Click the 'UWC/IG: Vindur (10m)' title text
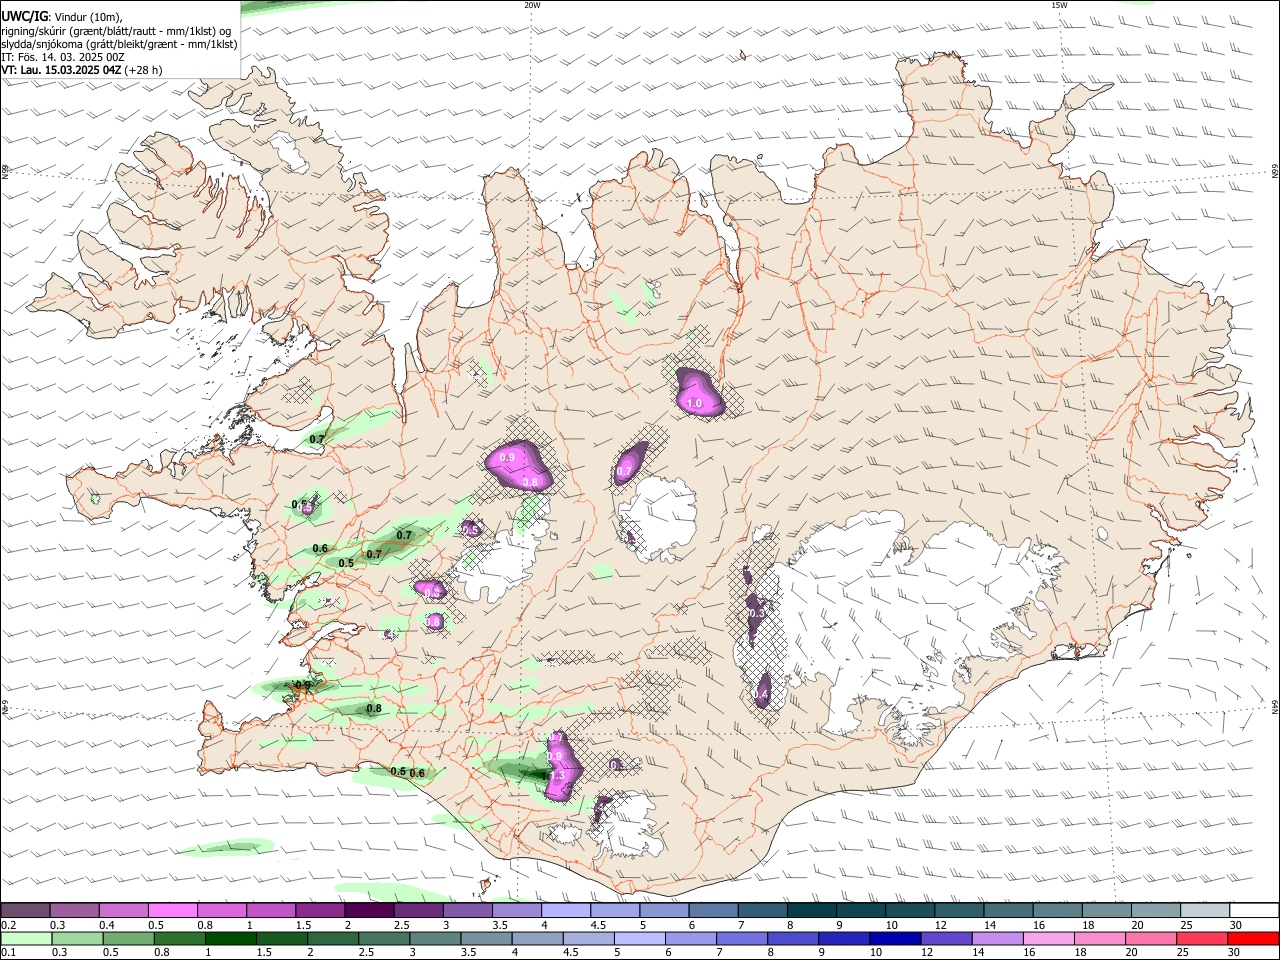 pos(62,17)
